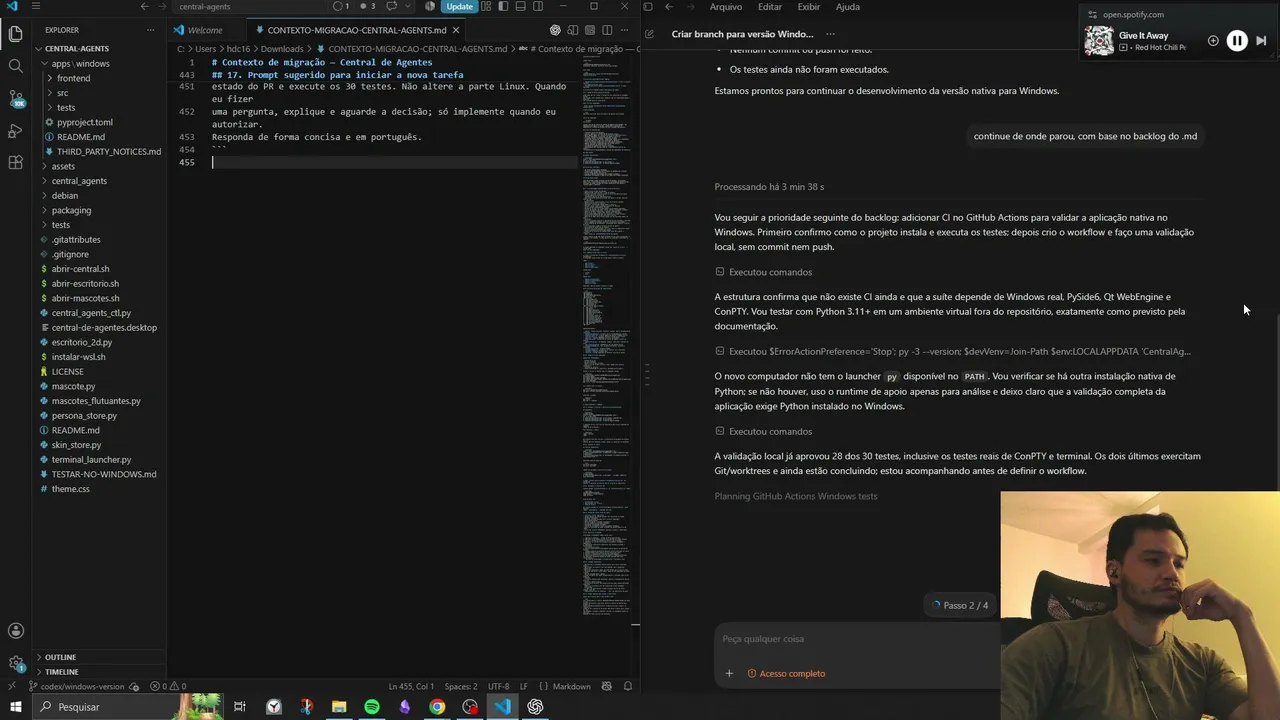Open the new chat compose icon in Codex
Screen dimensions: 1280x720
tap(649, 34)
